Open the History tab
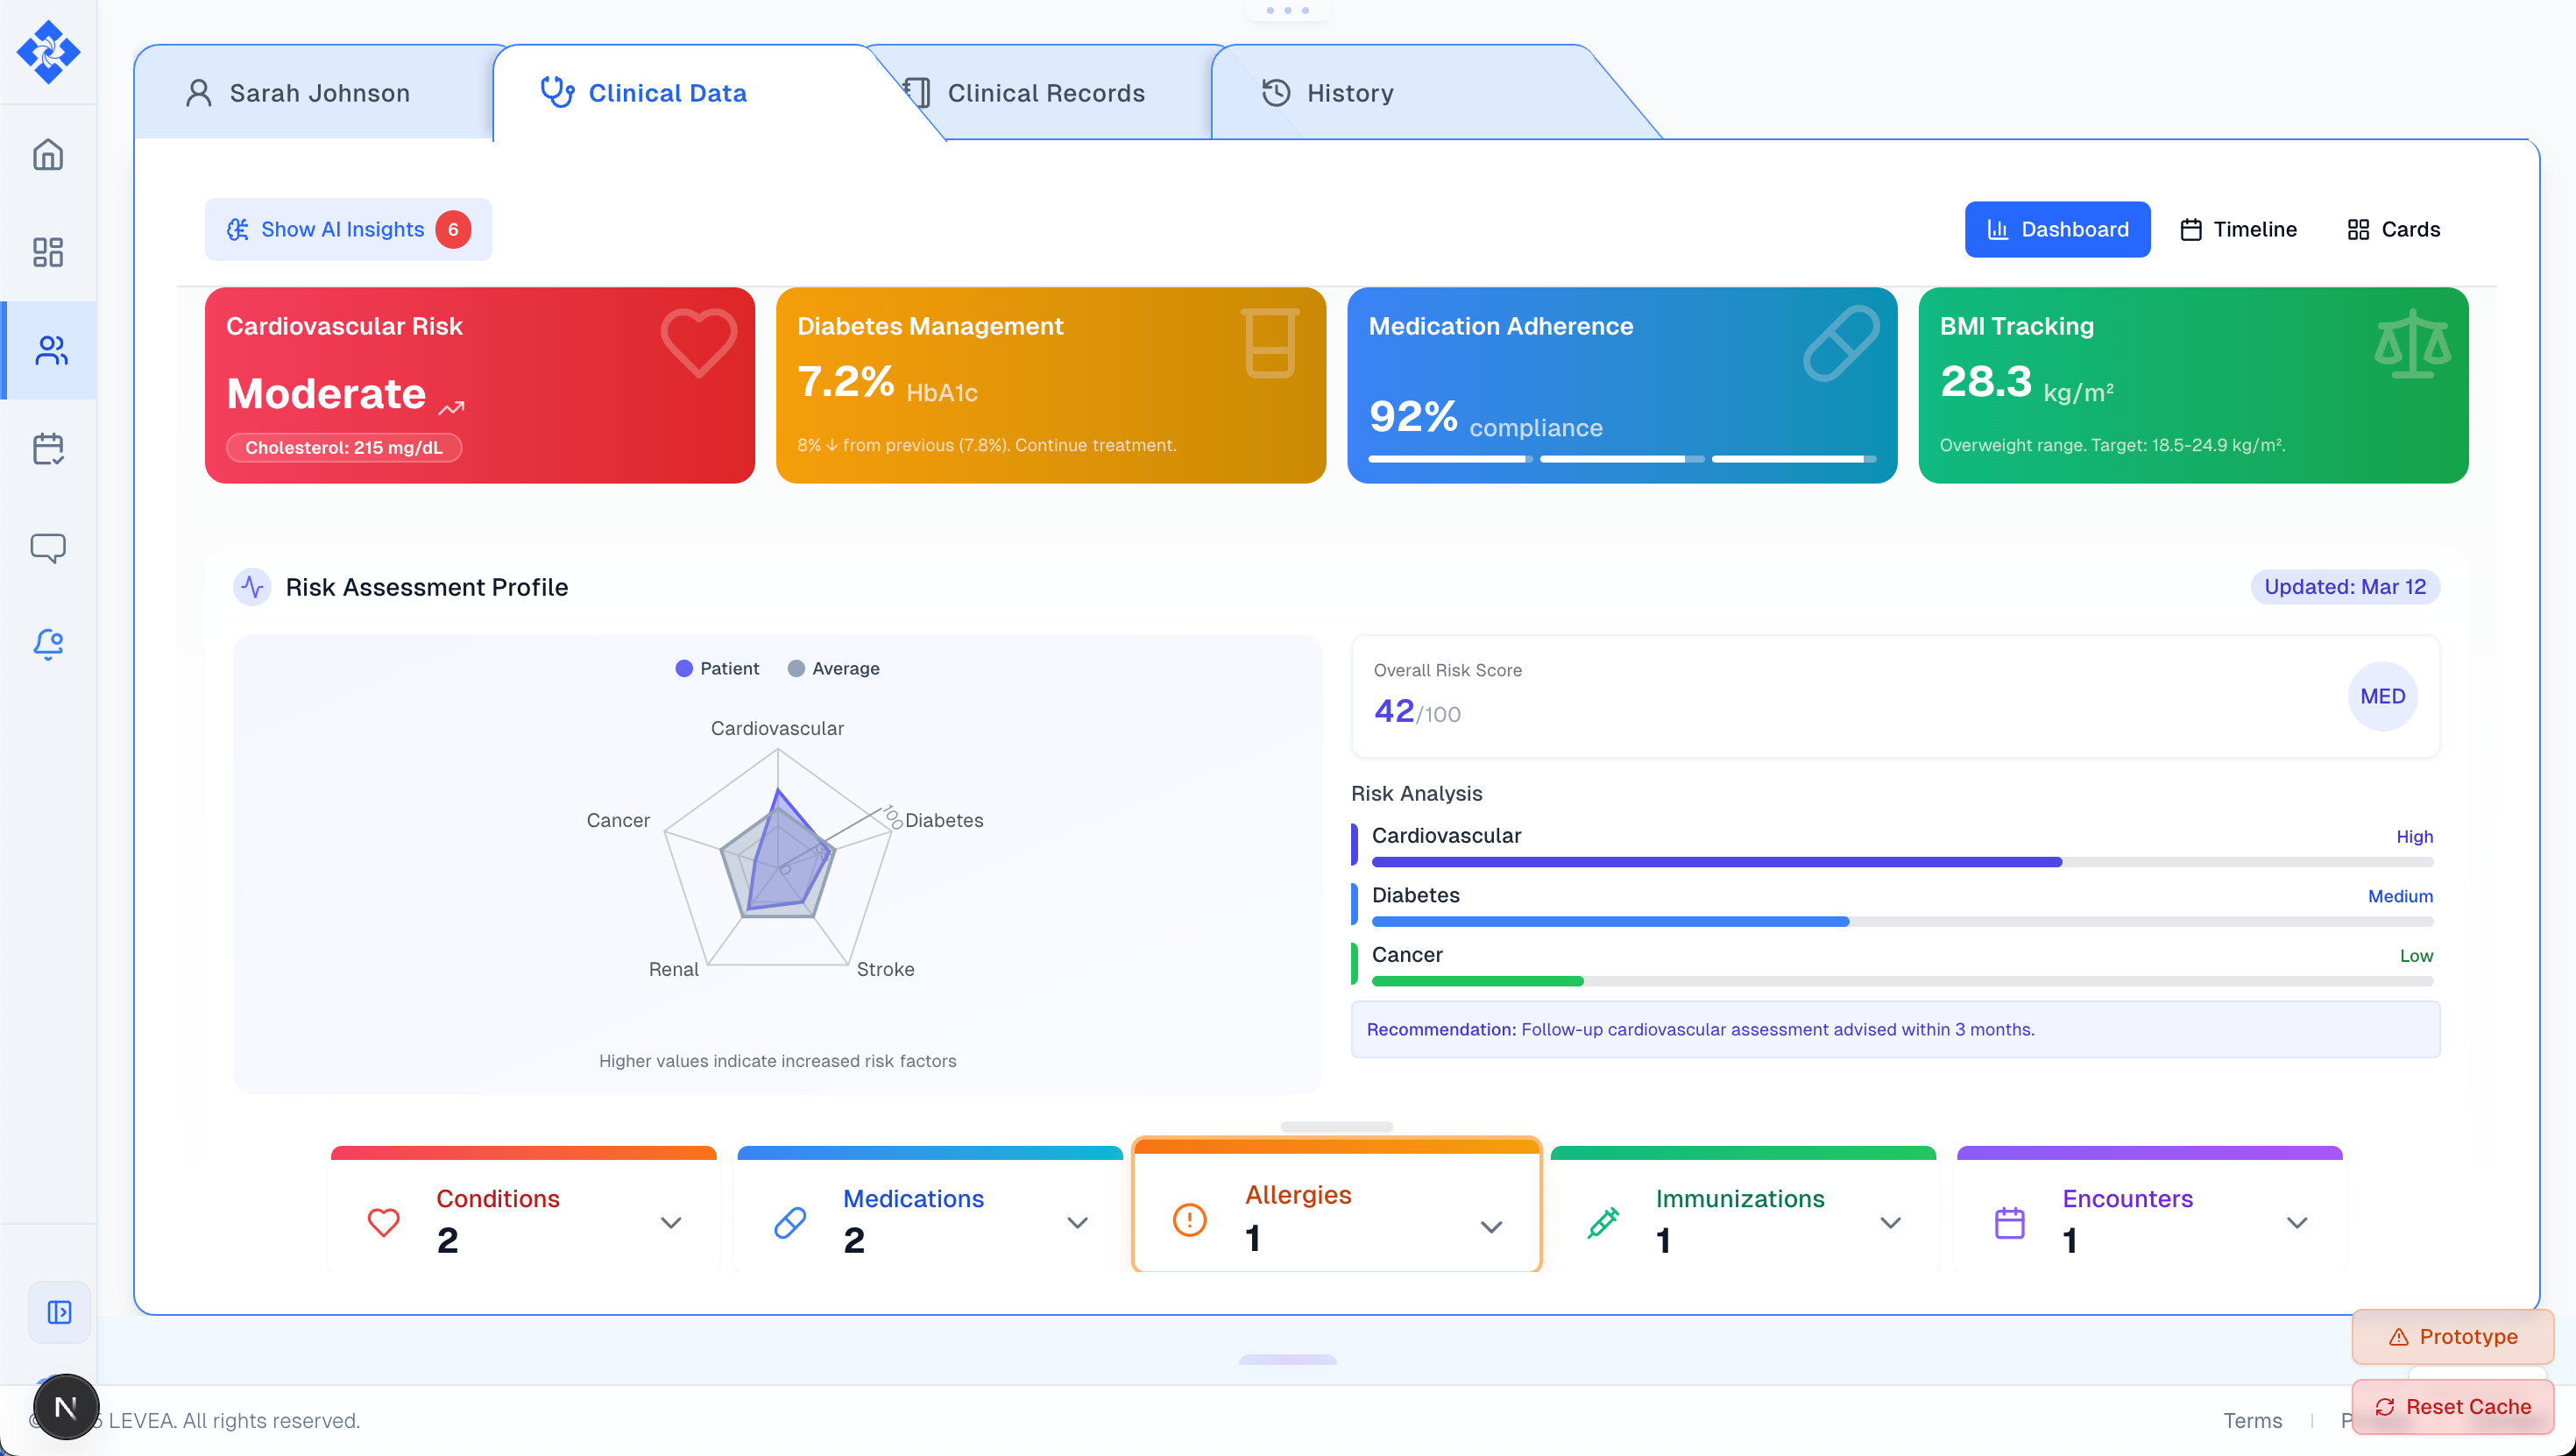 (x=1351, y=93)
